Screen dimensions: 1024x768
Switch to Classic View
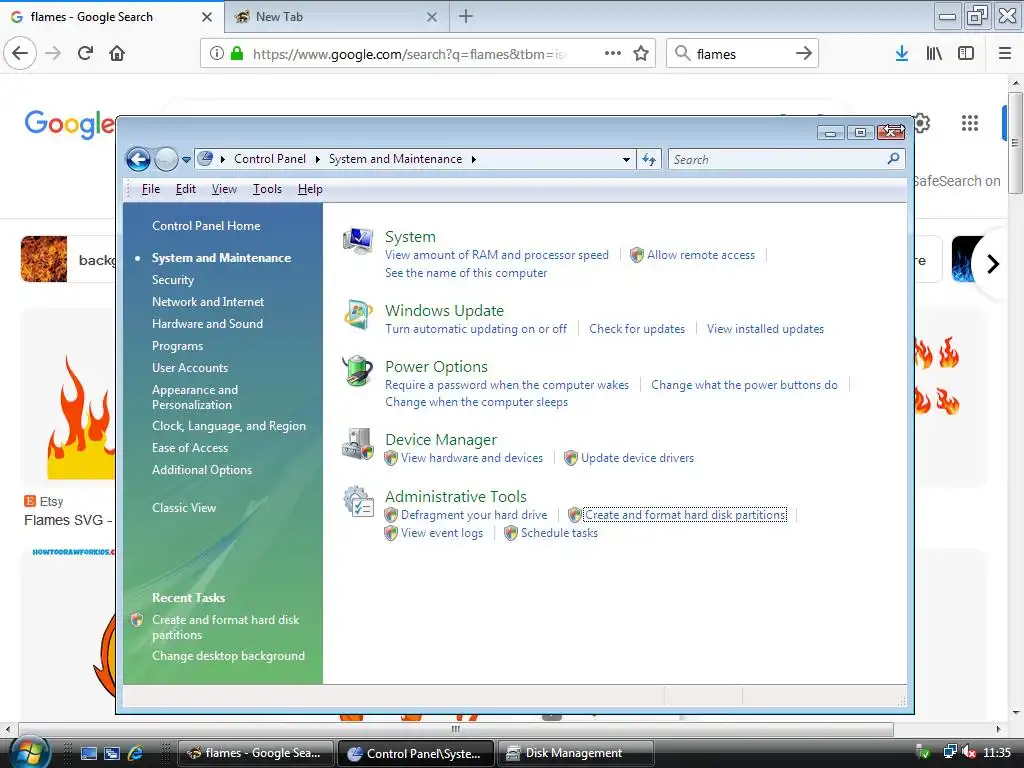[184, 507]
